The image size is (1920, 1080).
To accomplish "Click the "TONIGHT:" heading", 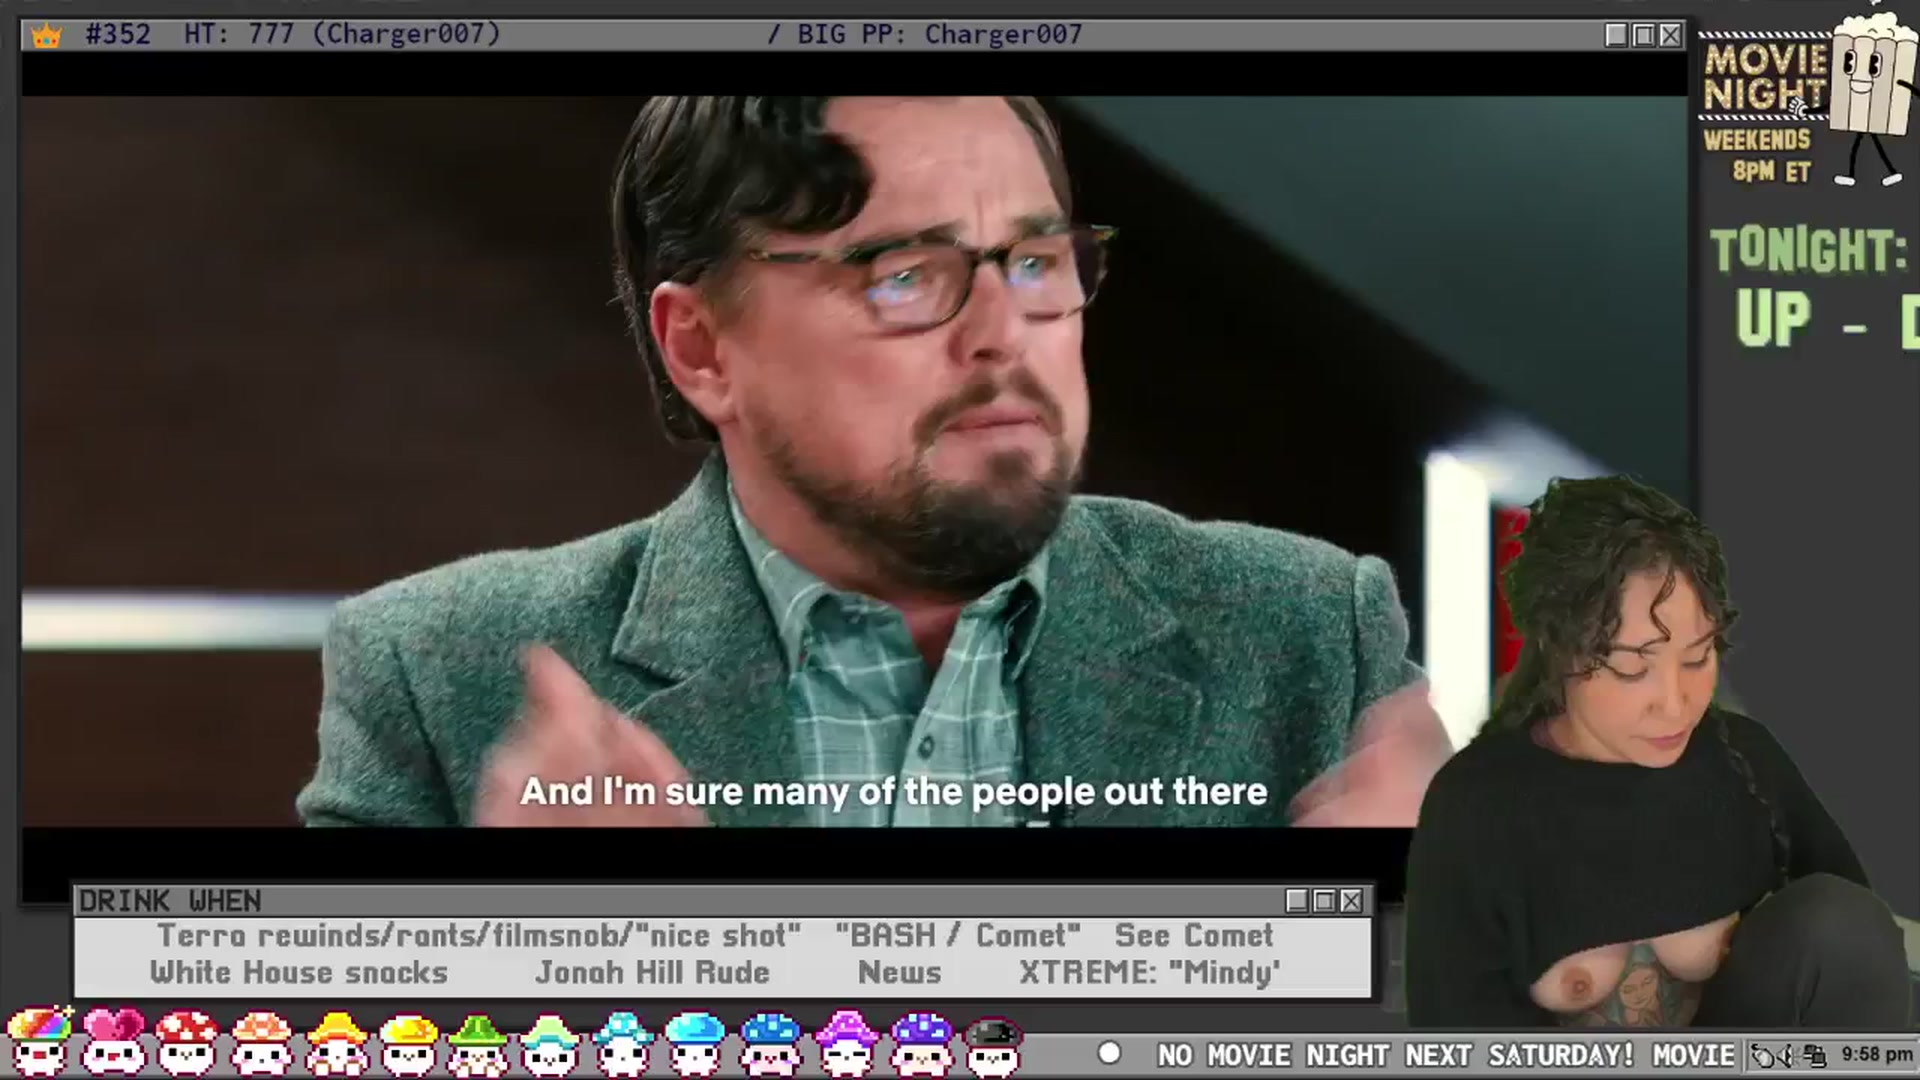I will pos(1808,250).
